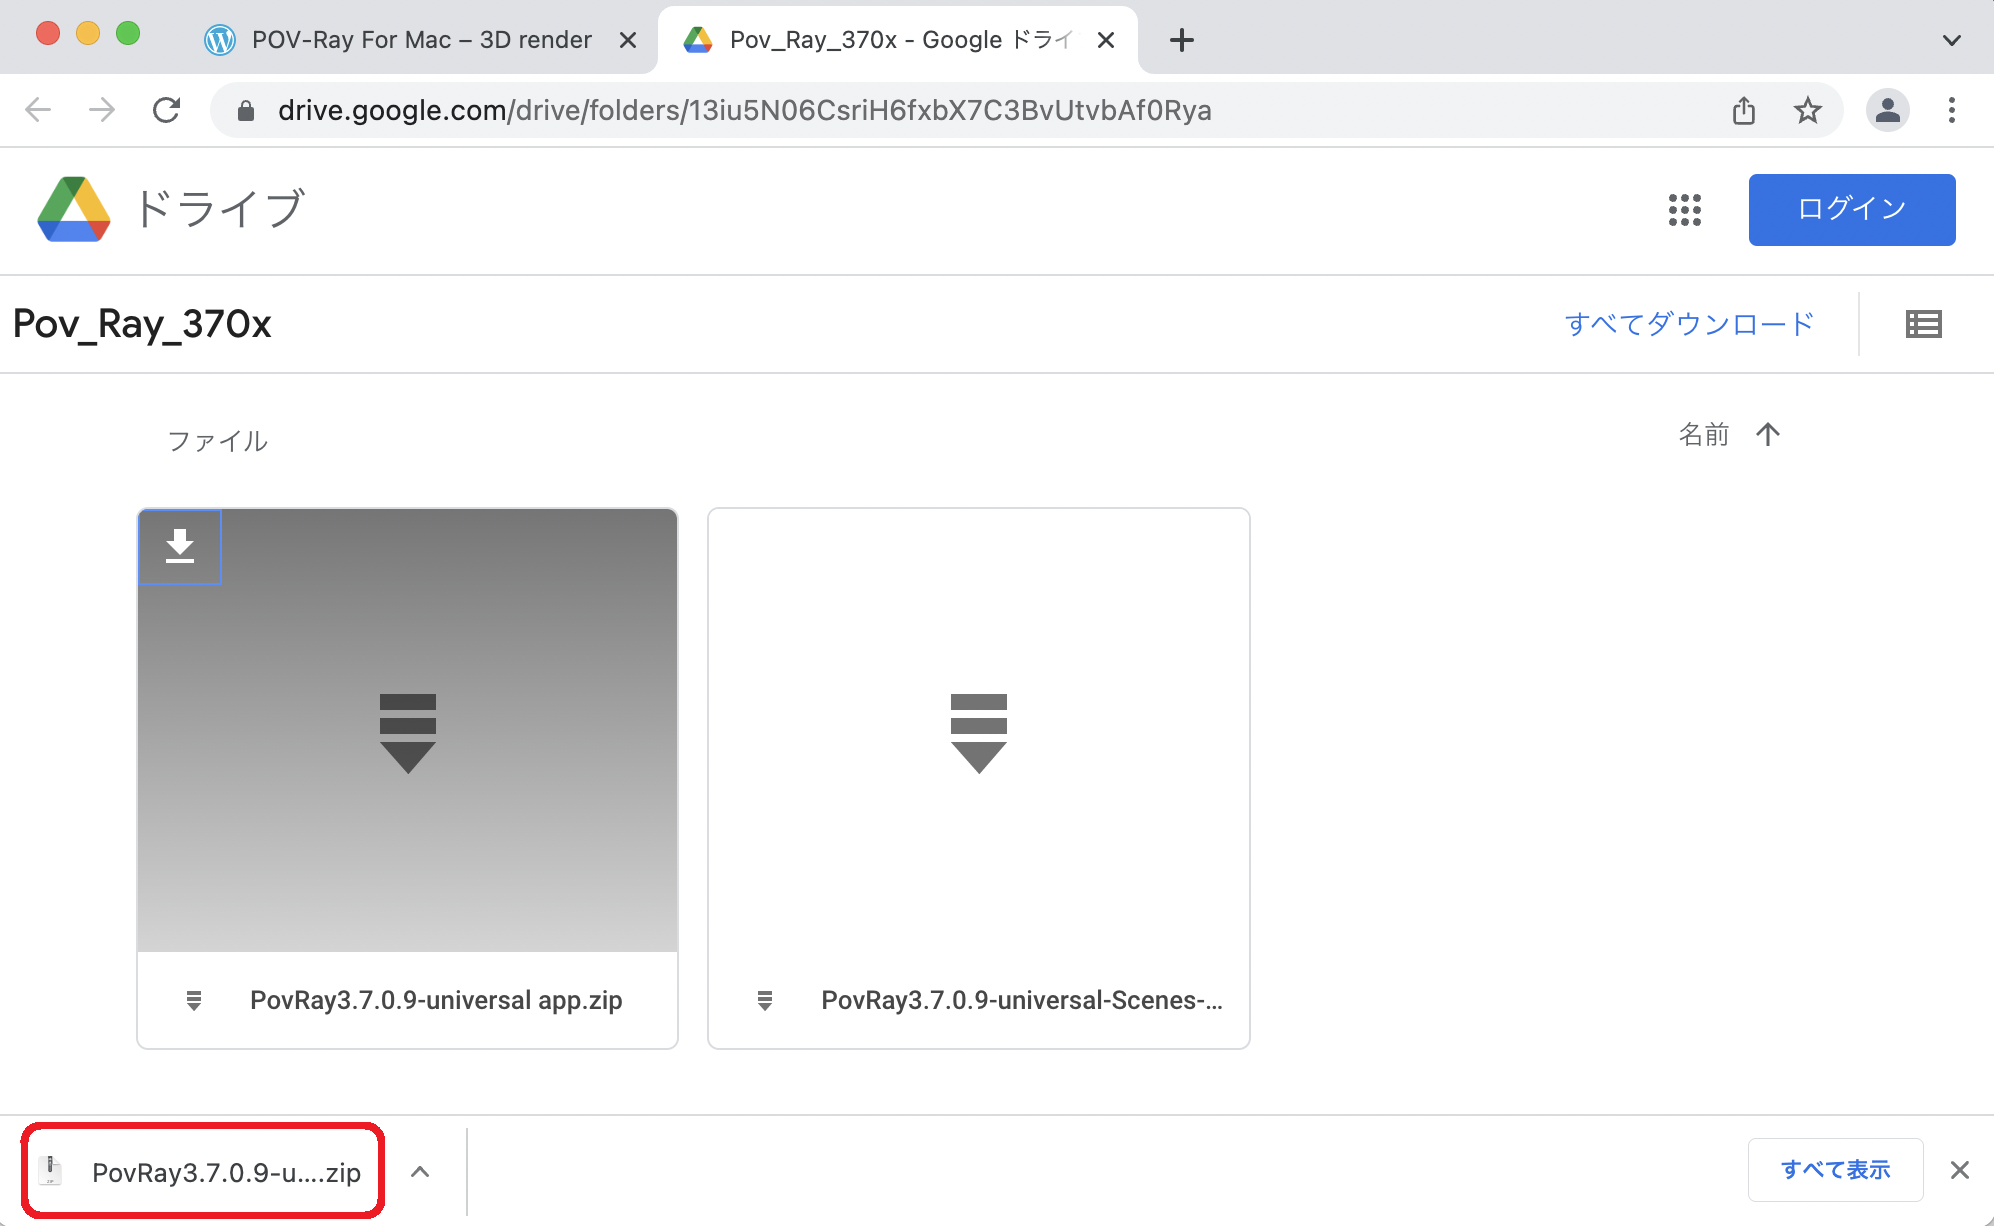Click すべて表示 downloads button
The width and height of the screenshot is (1994, 1226).
coord(1835,1170)
